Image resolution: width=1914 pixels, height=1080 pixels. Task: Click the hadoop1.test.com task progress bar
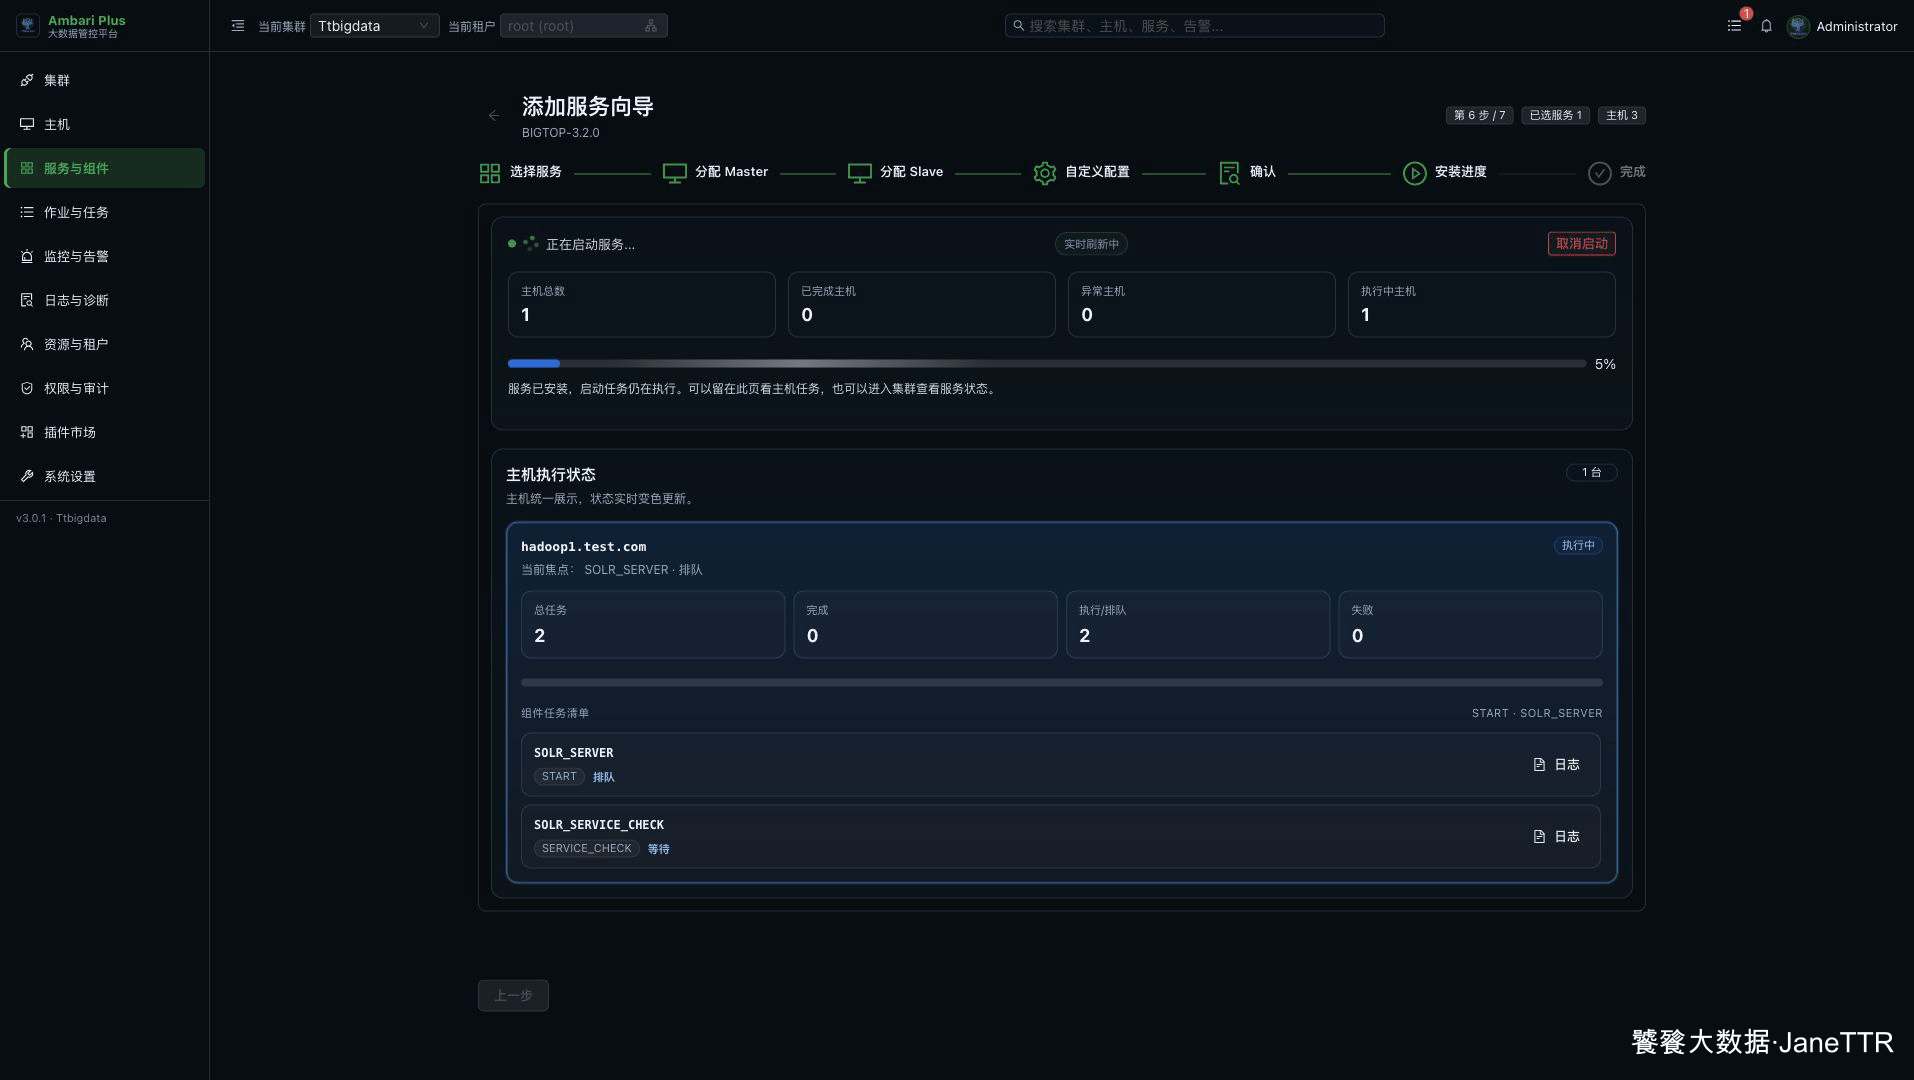point(1061,683)
